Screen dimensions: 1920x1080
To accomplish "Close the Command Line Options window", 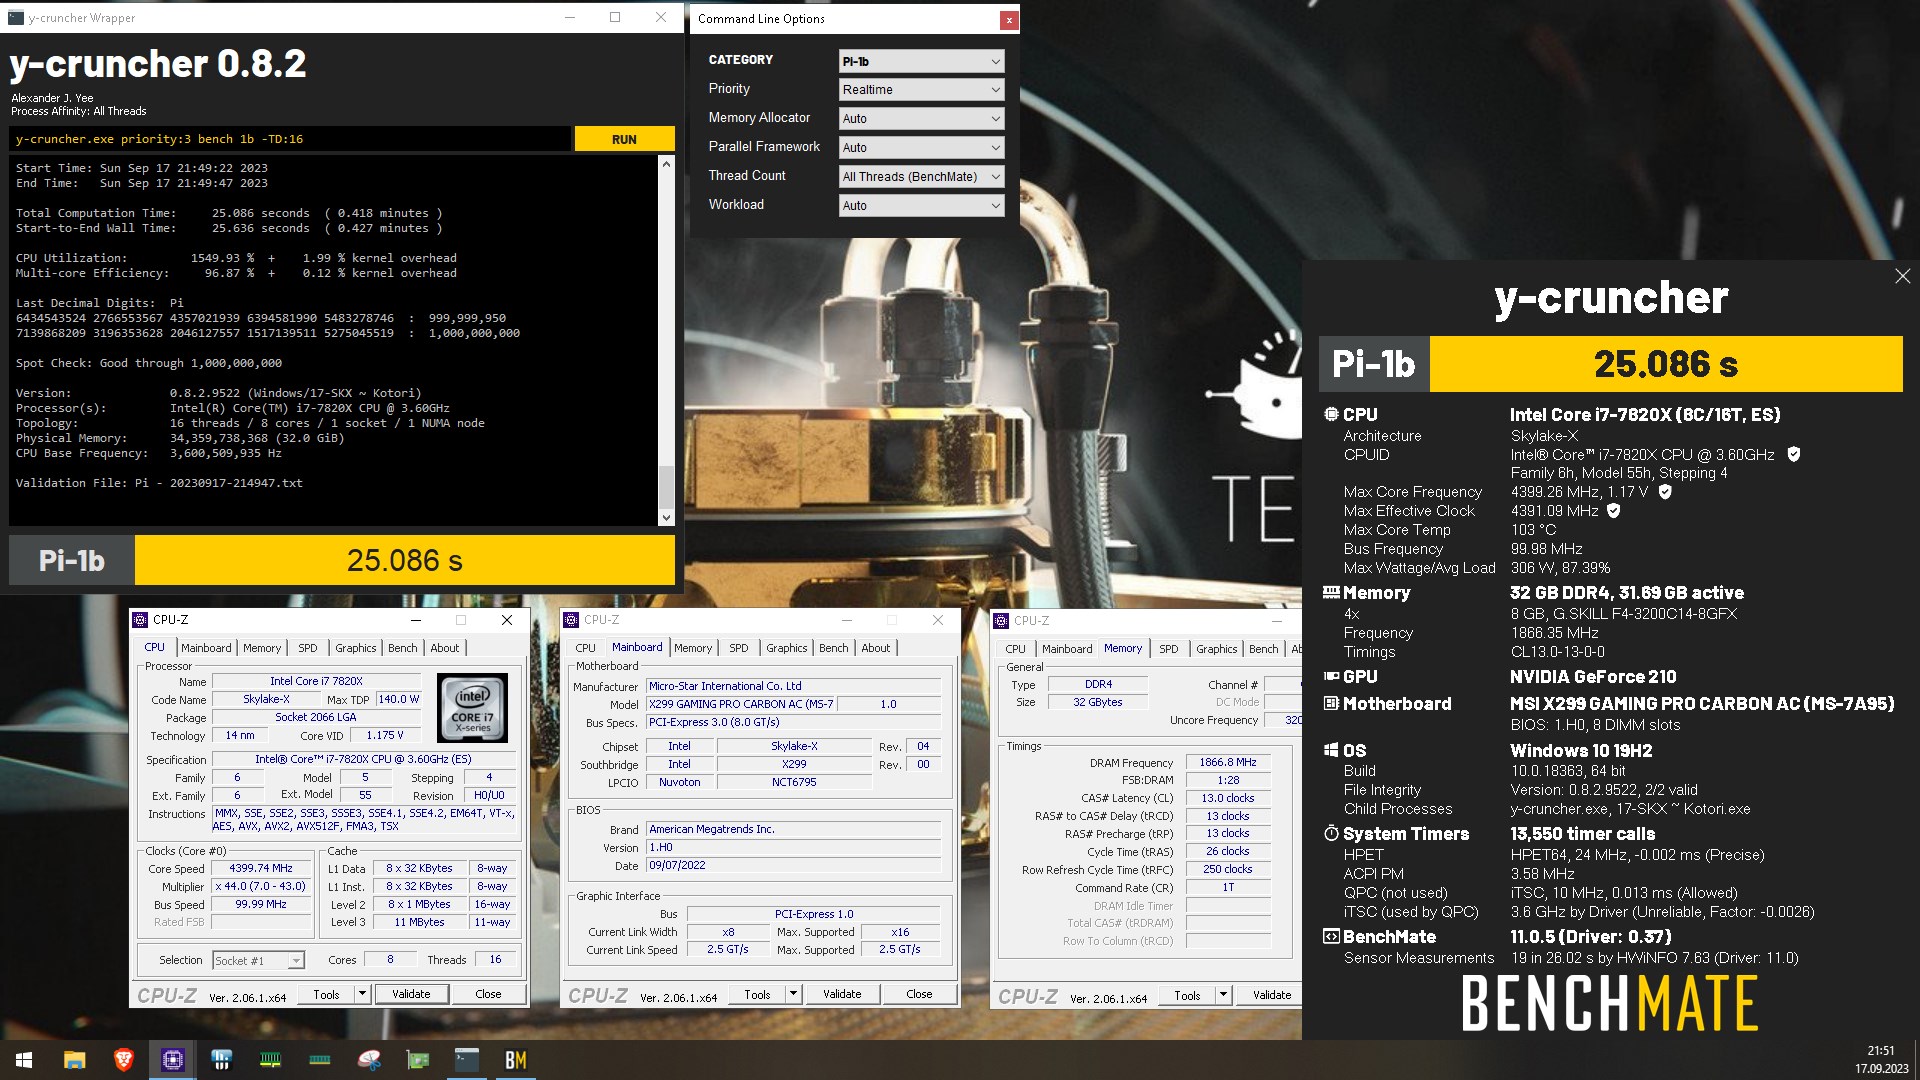I will pos(1009,20).
